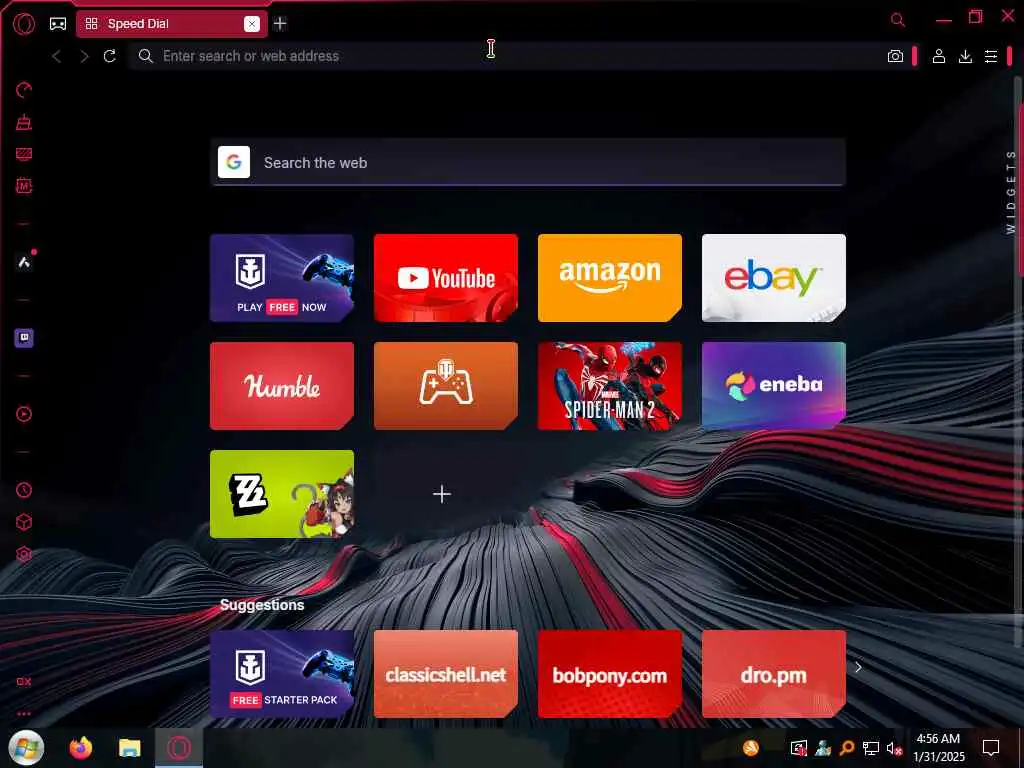Open the Free Starter Pack suggestion

(282, 674)
